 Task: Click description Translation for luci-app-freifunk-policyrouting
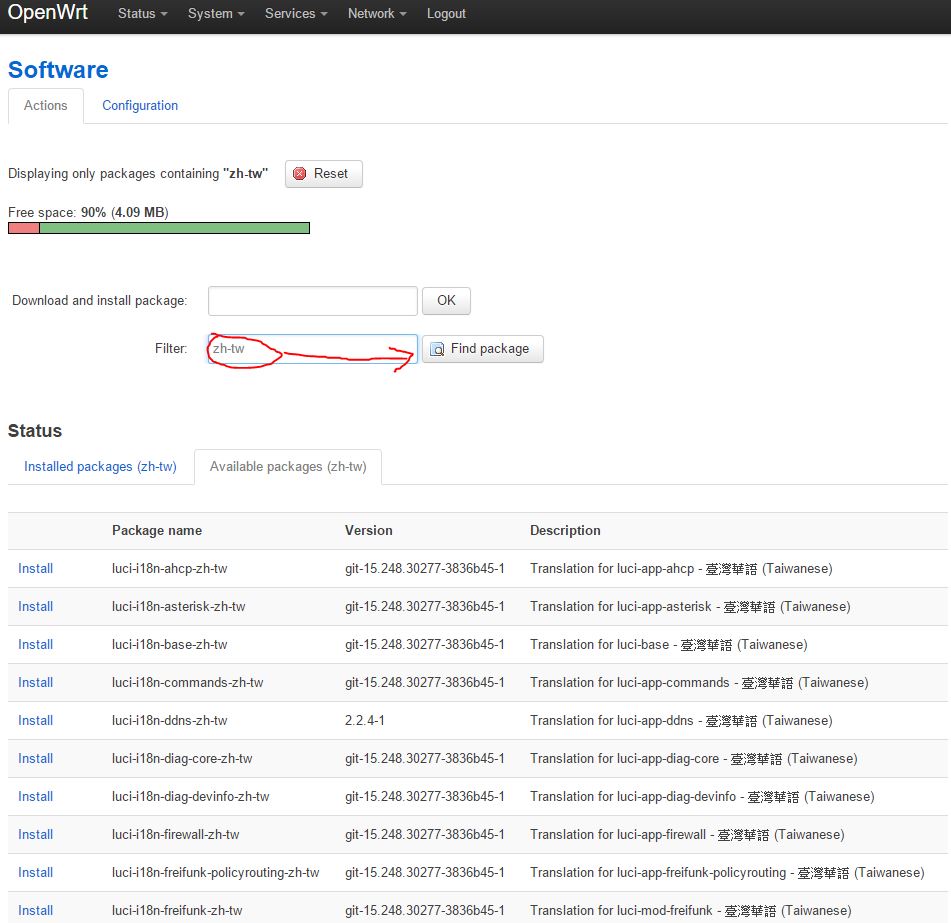point(727,873)
